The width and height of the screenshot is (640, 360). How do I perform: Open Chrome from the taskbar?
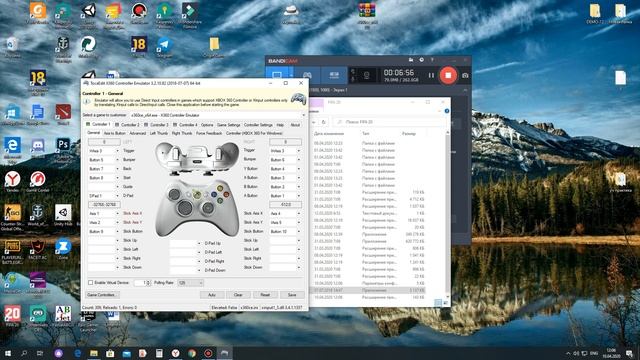[192, 353]
